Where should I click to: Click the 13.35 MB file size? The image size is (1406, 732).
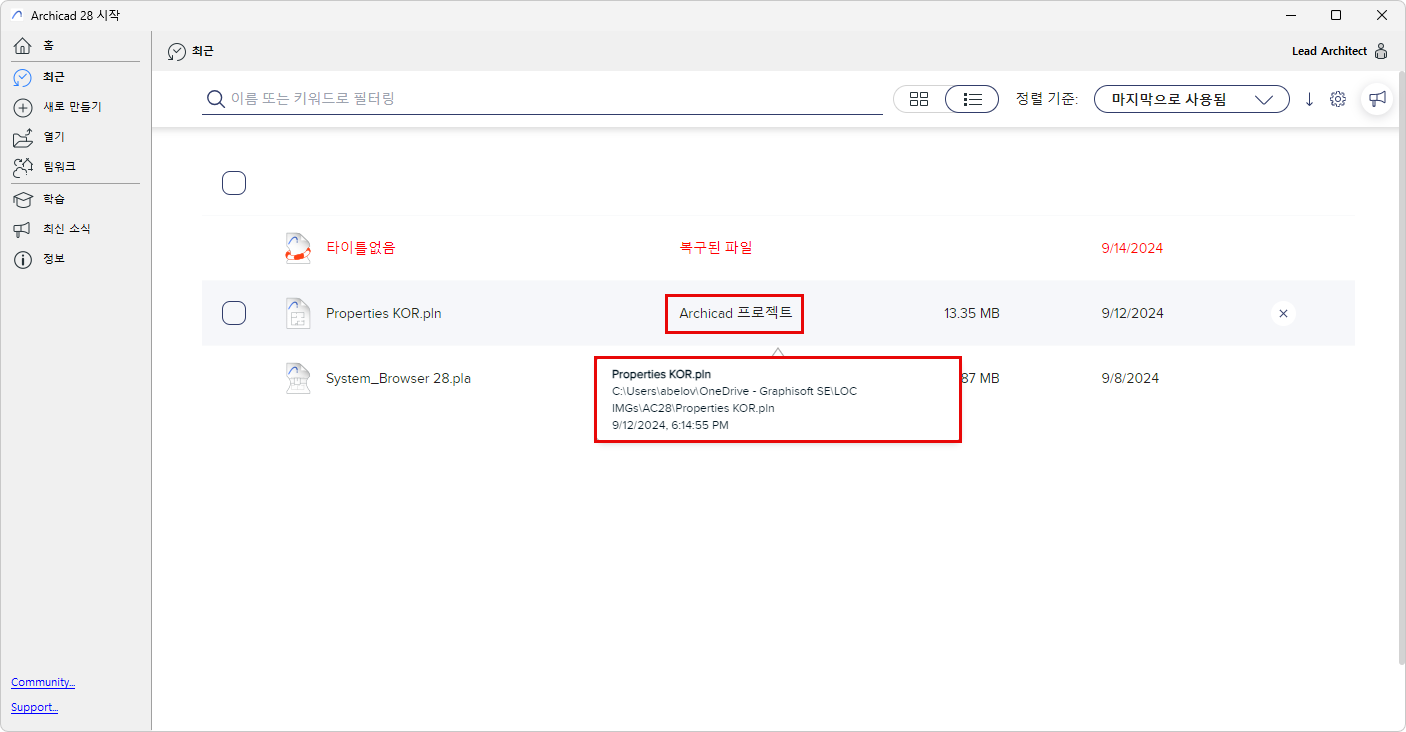pos(972,313)
